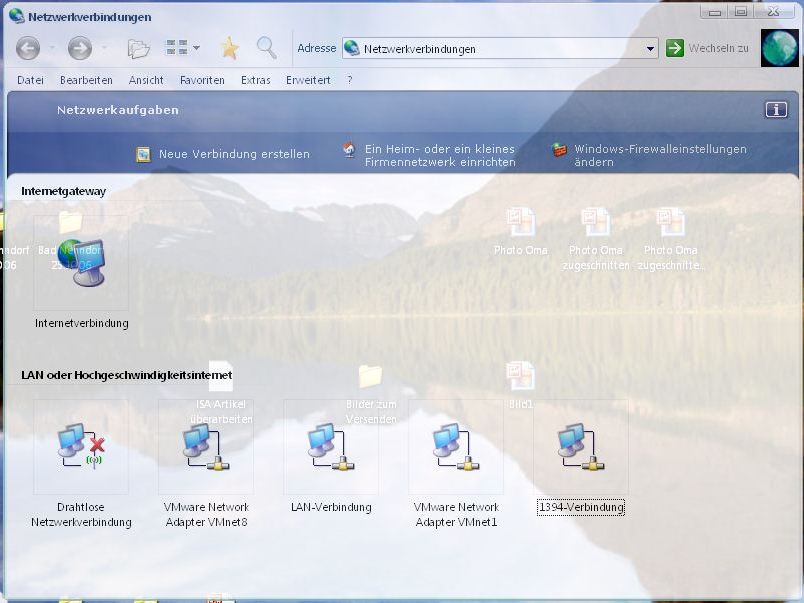The width and height of the screenshot is (804, 603).
Task: Select the 1394-Verbindung icon
Action: (x=581, y=446)
